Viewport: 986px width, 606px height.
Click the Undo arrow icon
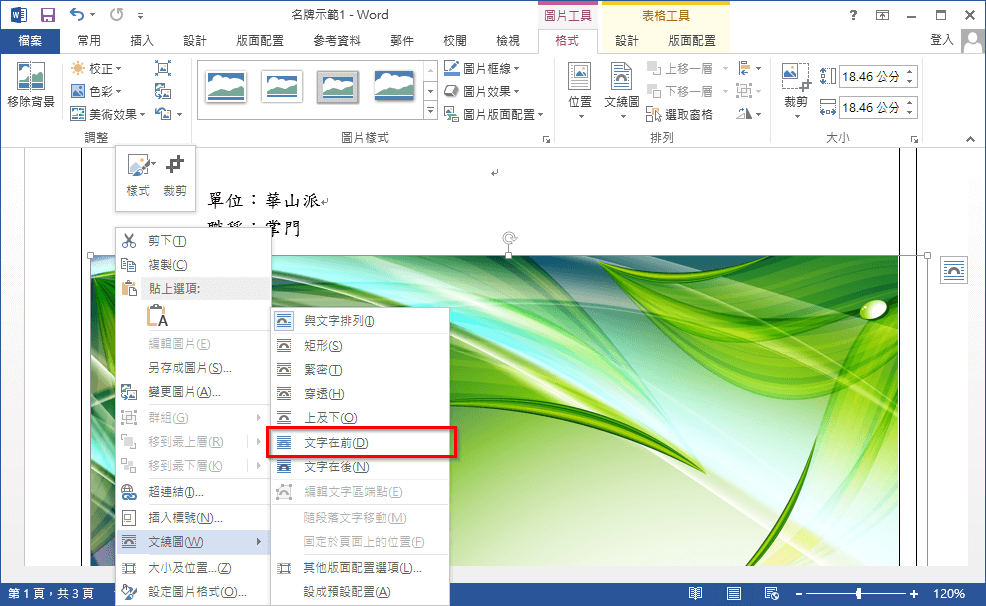click(77, 15)
